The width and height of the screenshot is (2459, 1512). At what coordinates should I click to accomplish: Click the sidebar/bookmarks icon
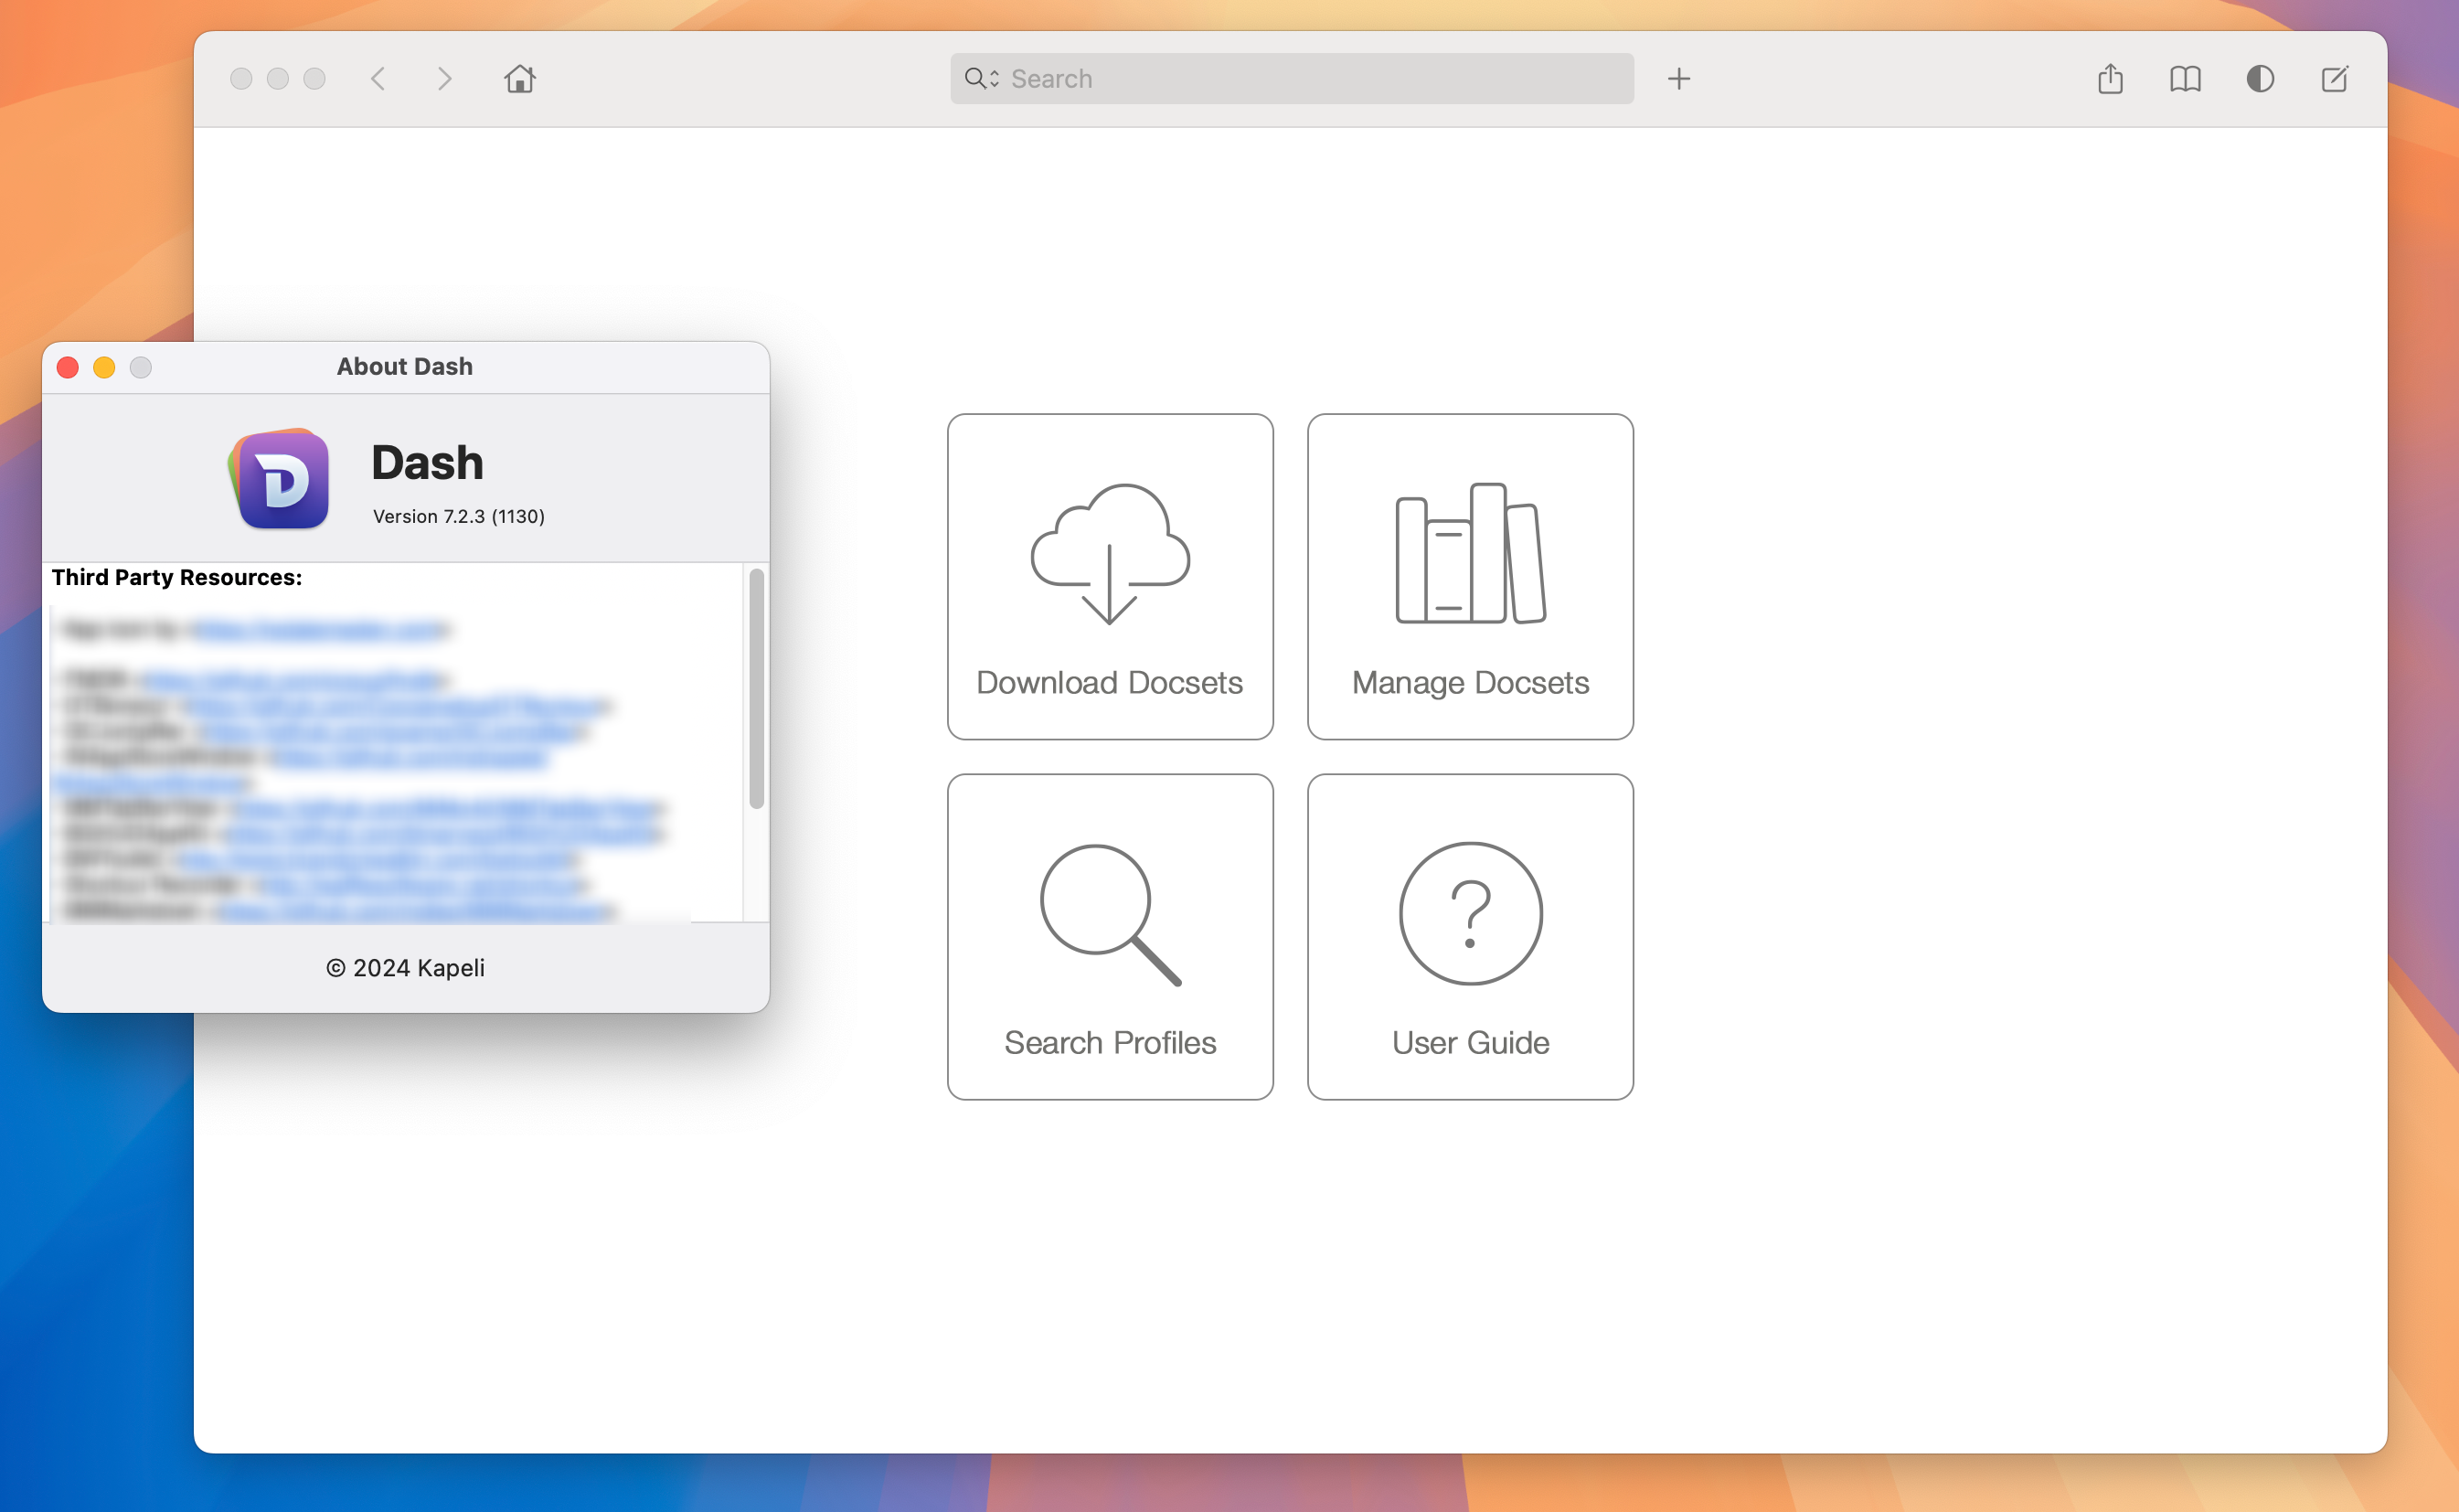pyautogui.click(x=2183, y=78)
